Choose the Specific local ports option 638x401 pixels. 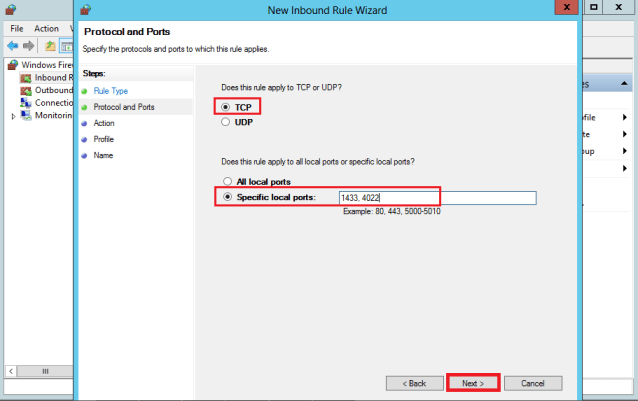pyautogui.click(x=226, y=197)
